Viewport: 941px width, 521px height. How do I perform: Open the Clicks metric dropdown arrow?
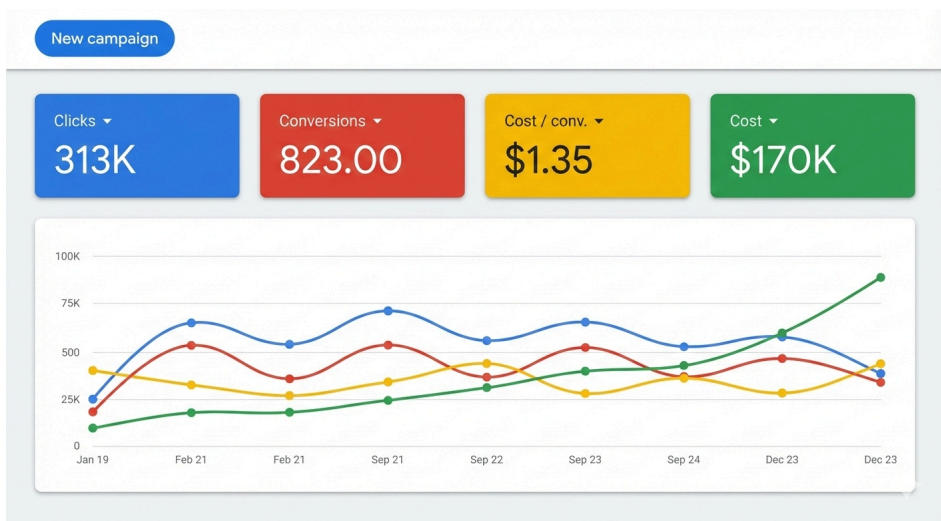[108, 122]
